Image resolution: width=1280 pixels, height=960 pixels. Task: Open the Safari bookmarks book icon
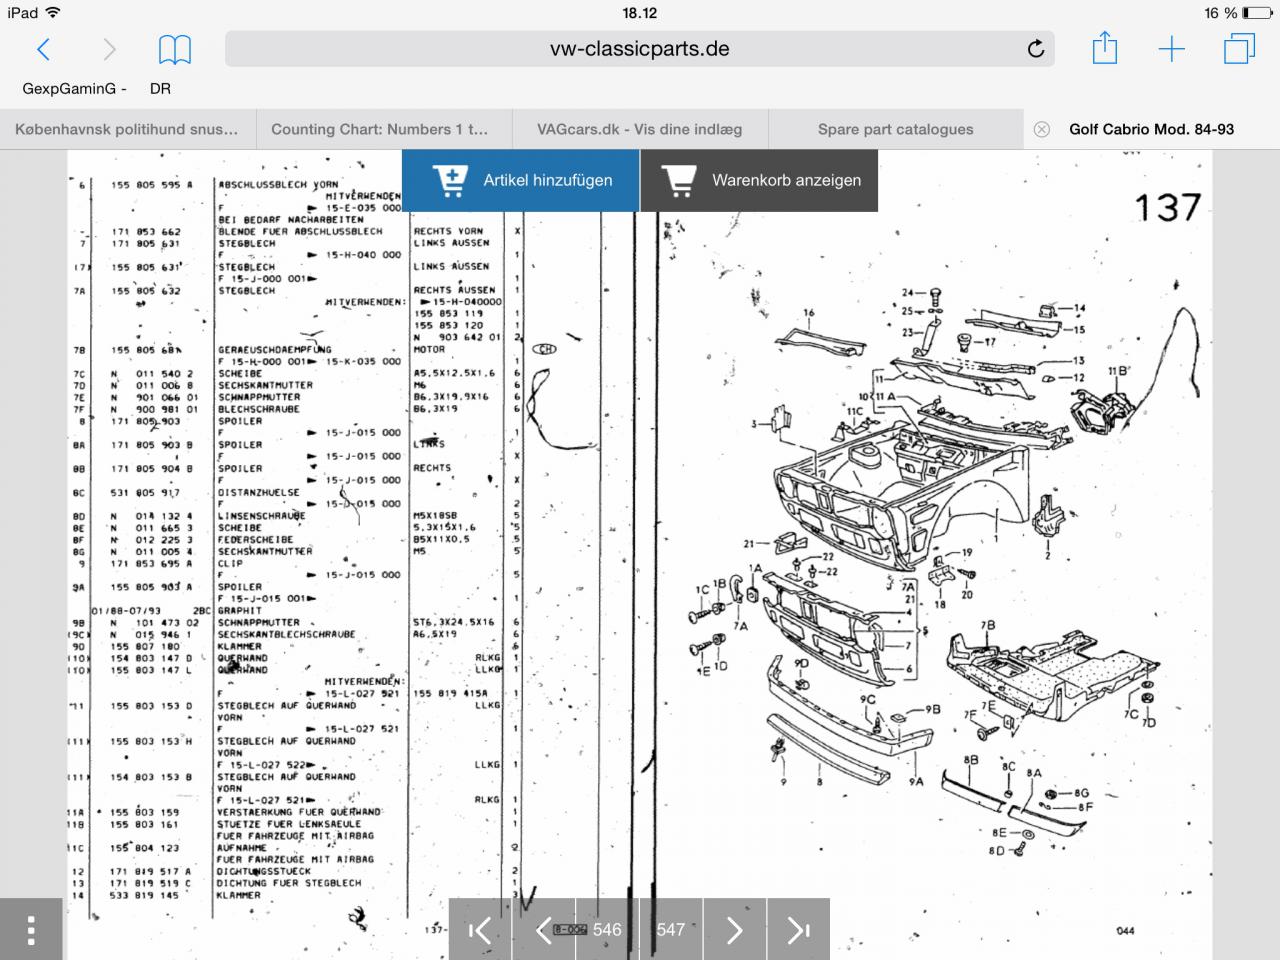[x=175, y=49]
